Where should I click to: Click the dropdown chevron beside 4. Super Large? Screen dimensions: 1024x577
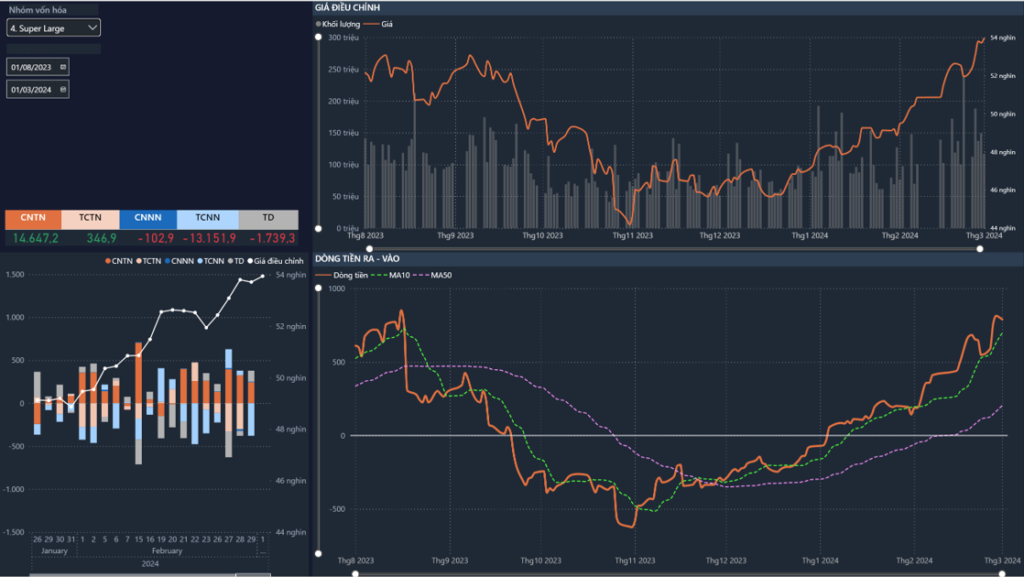pyautogui.click(x=93, y=28)
